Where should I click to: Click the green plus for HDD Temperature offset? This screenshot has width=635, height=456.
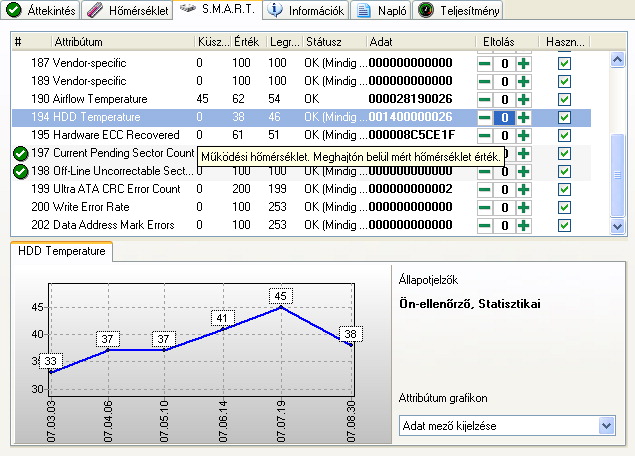click(524, 117)
